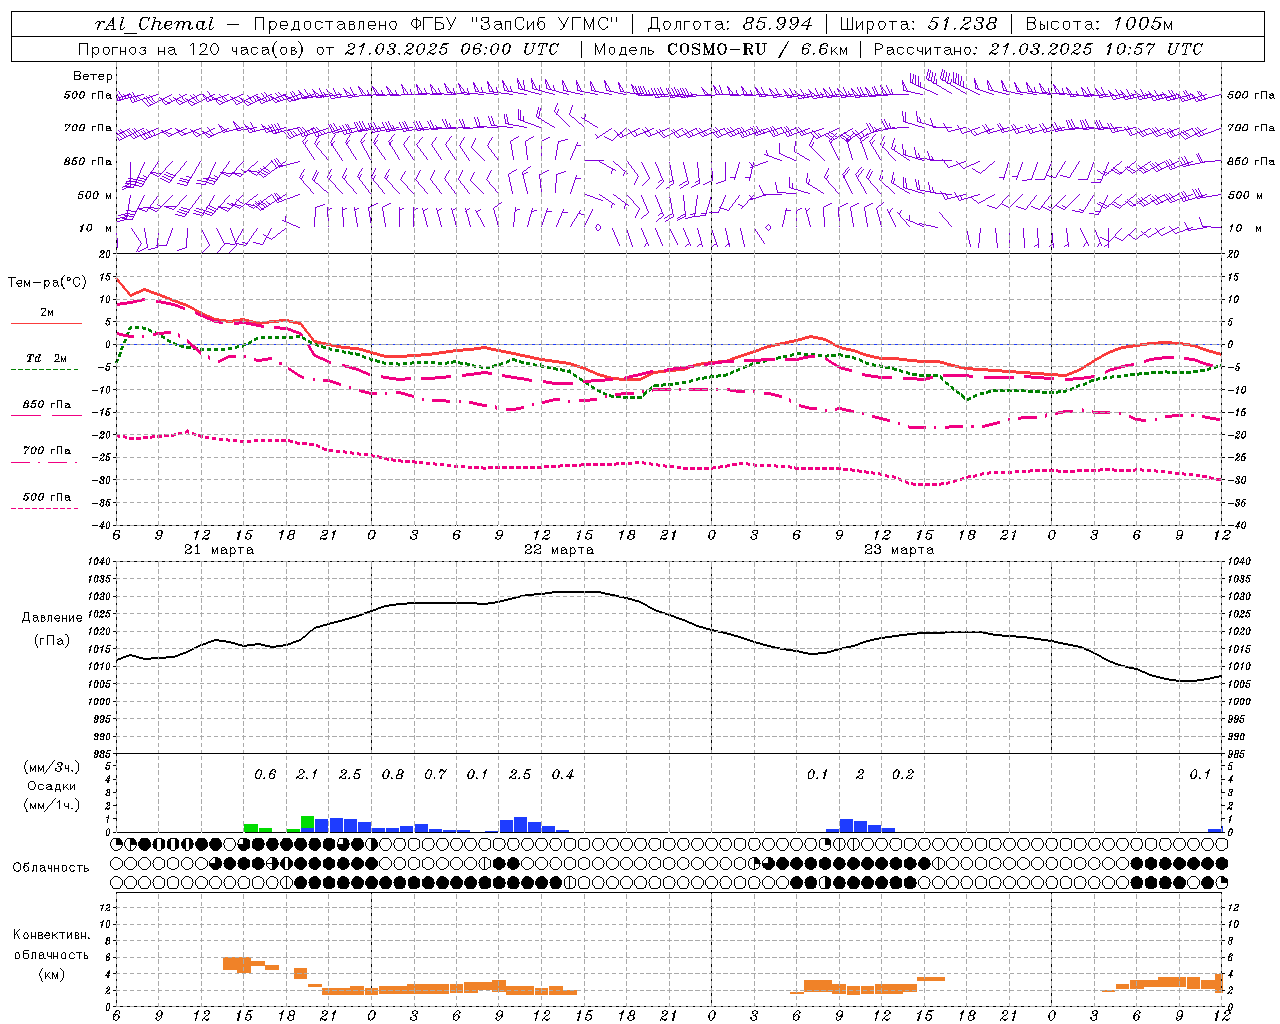Click the Долгота: 85.994 value
The image size is (1280, 1024).
pos(729,24)
